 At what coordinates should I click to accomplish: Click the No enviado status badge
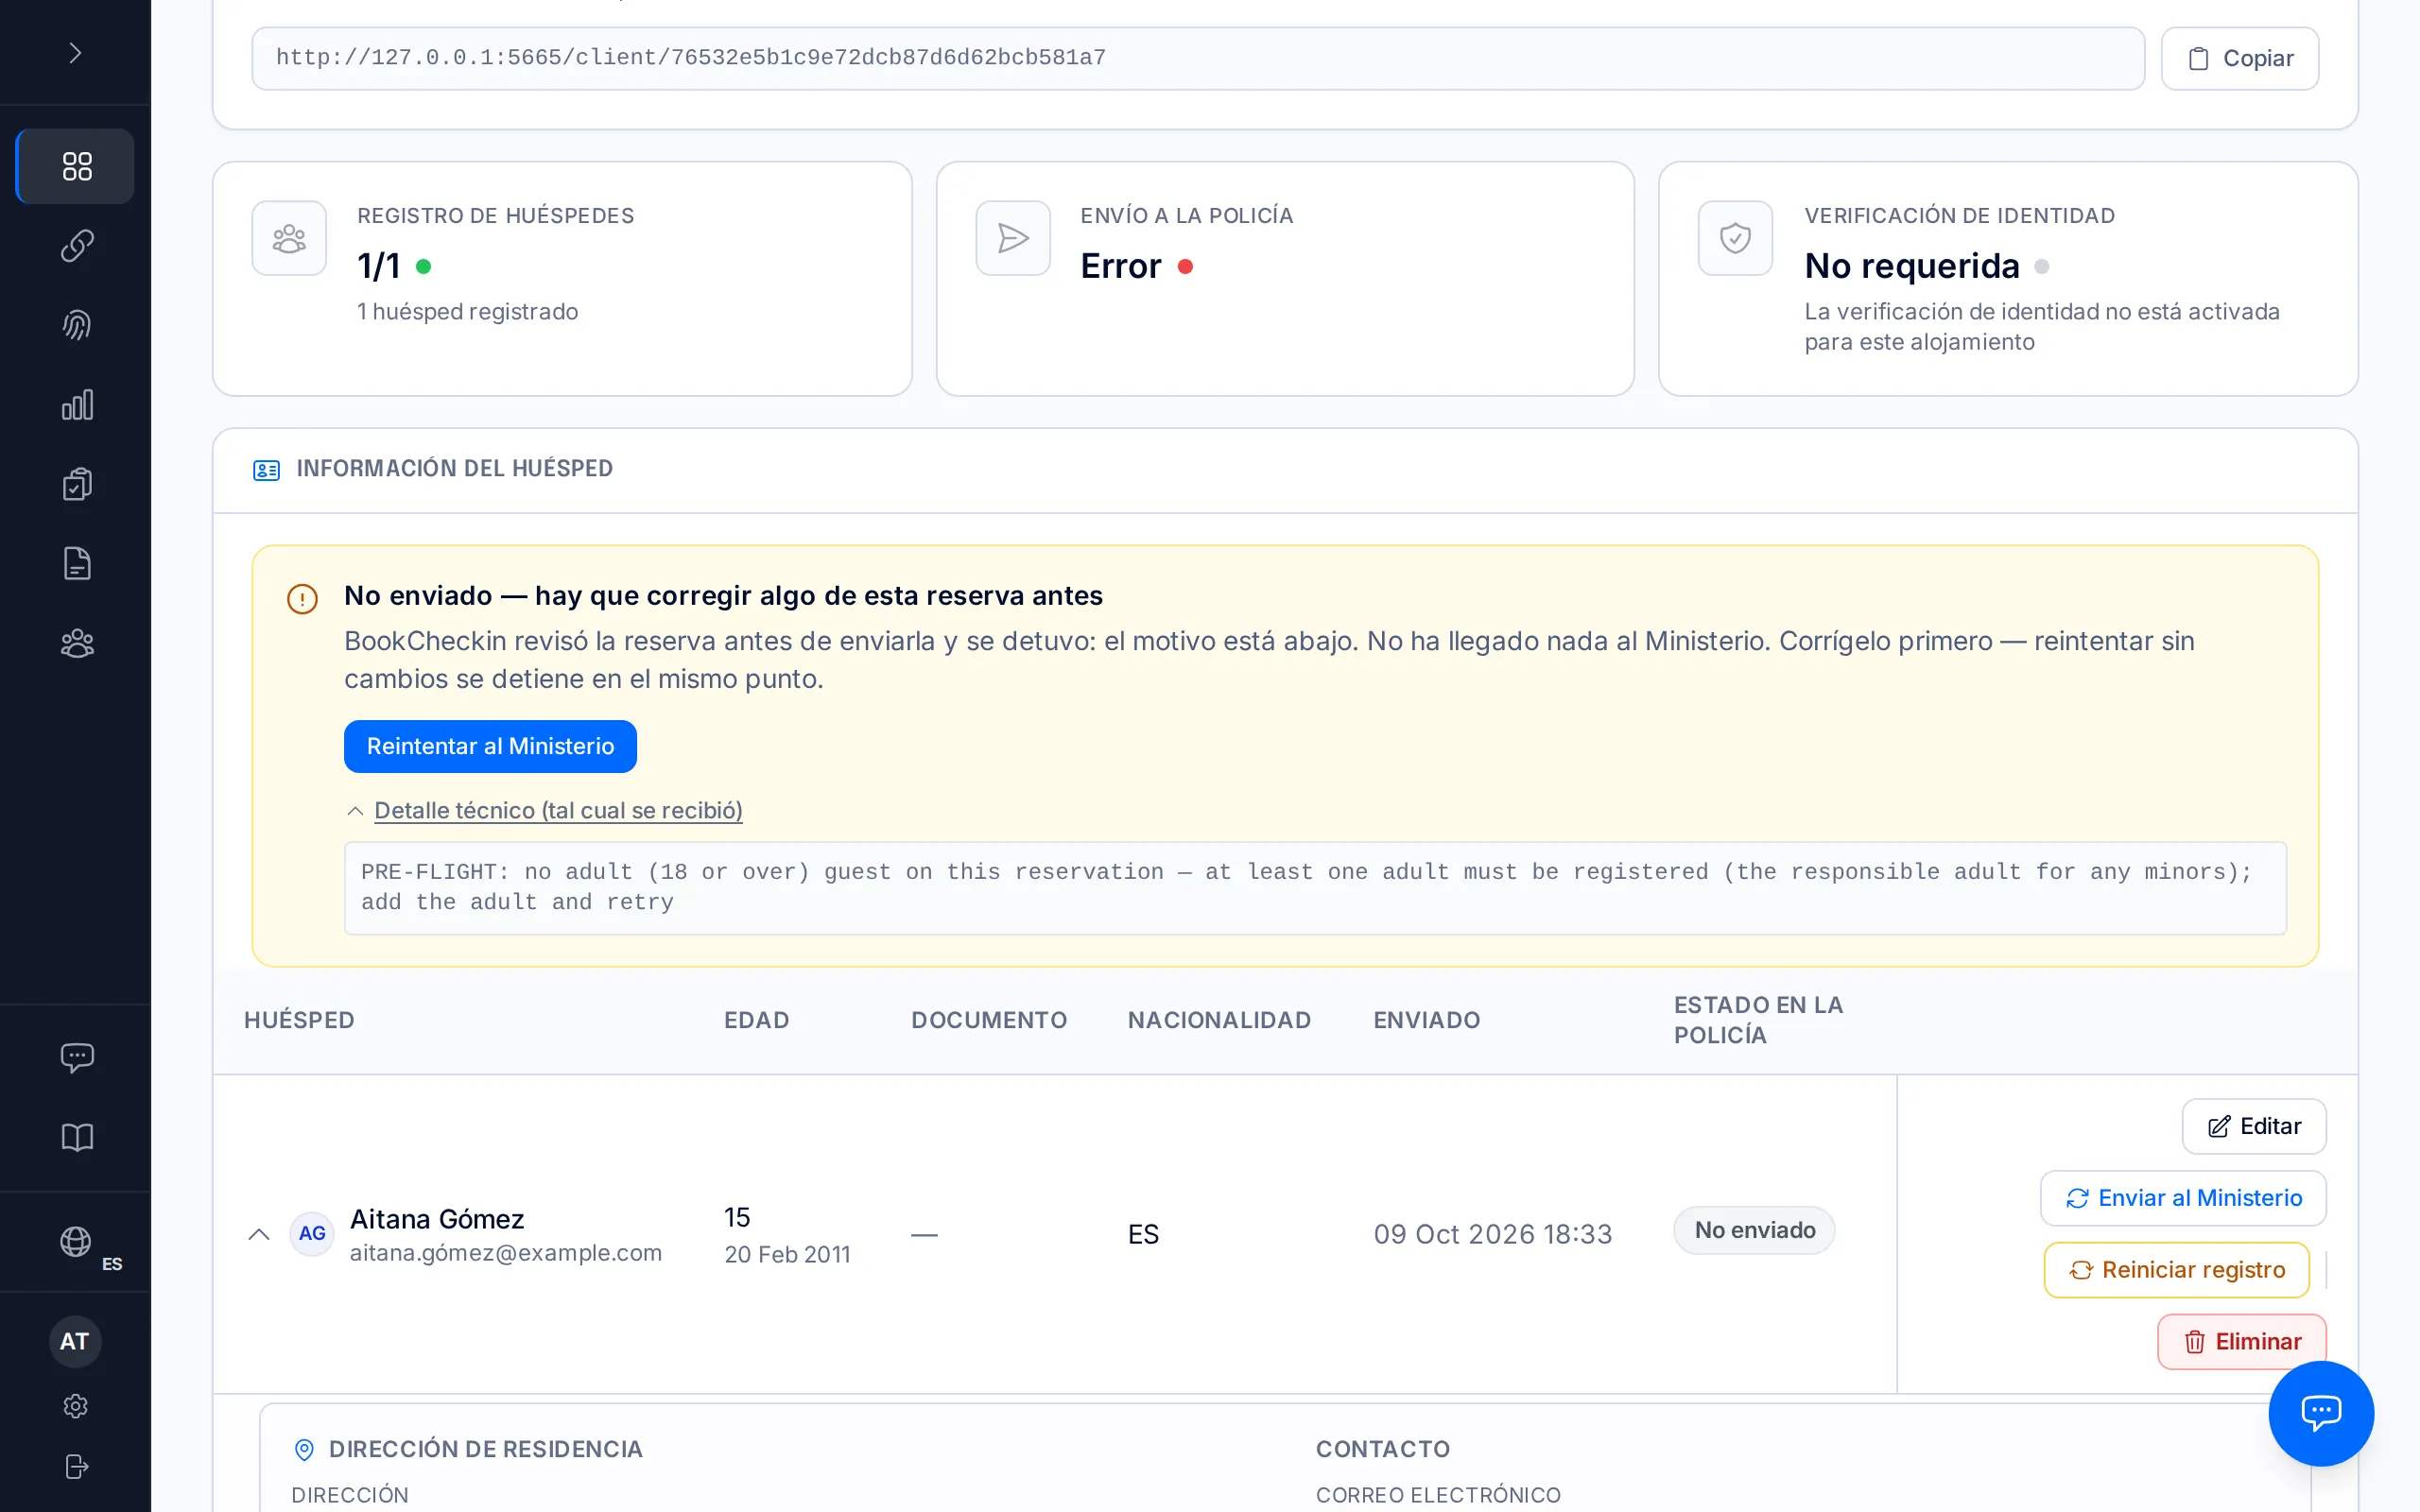(x=1754, y=1230)
